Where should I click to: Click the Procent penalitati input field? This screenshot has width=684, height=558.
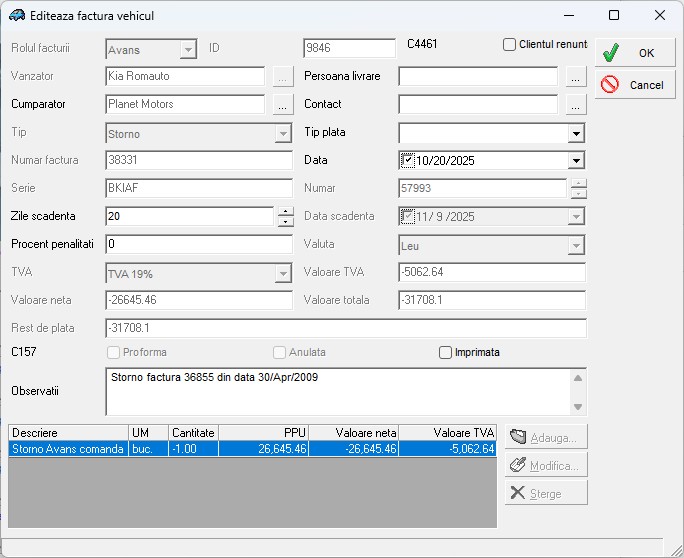[x=198, y=244]
